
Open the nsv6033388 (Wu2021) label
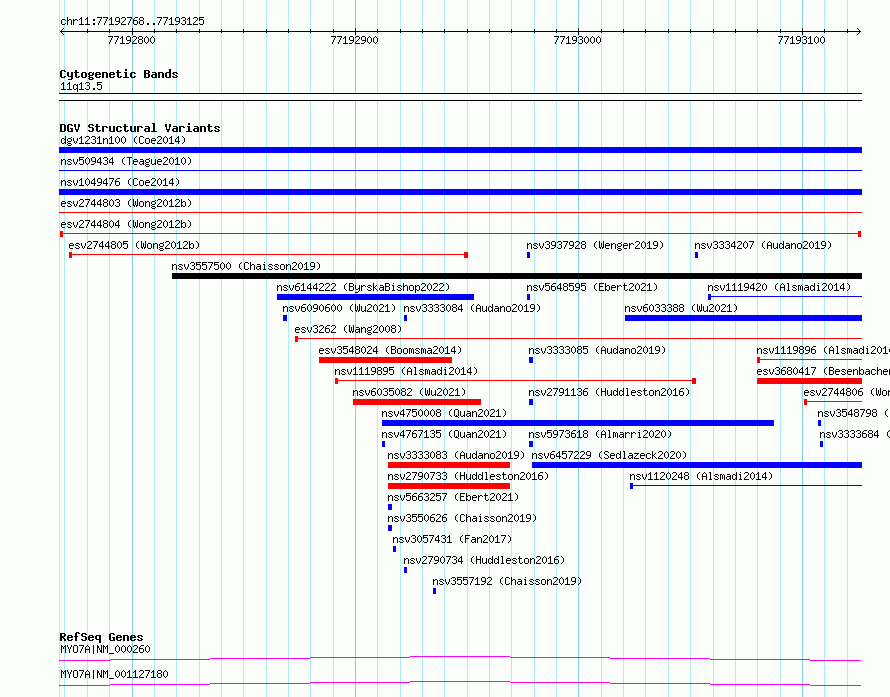click(681, 308)
